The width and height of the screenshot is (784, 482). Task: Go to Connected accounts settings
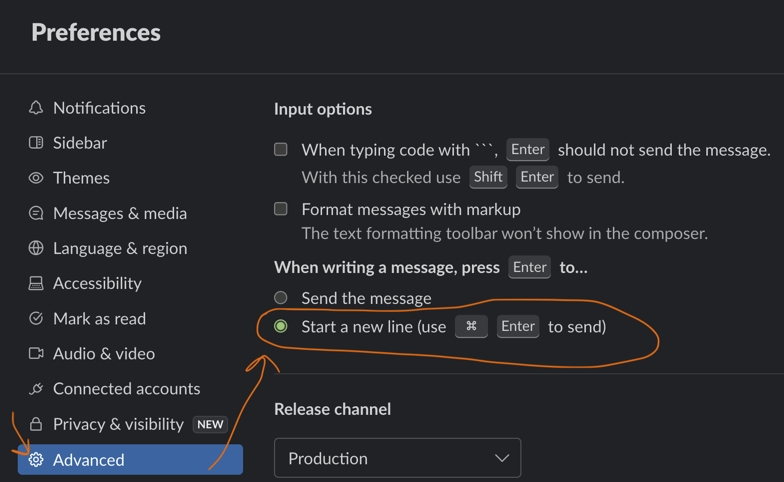(x=126, y=389)
